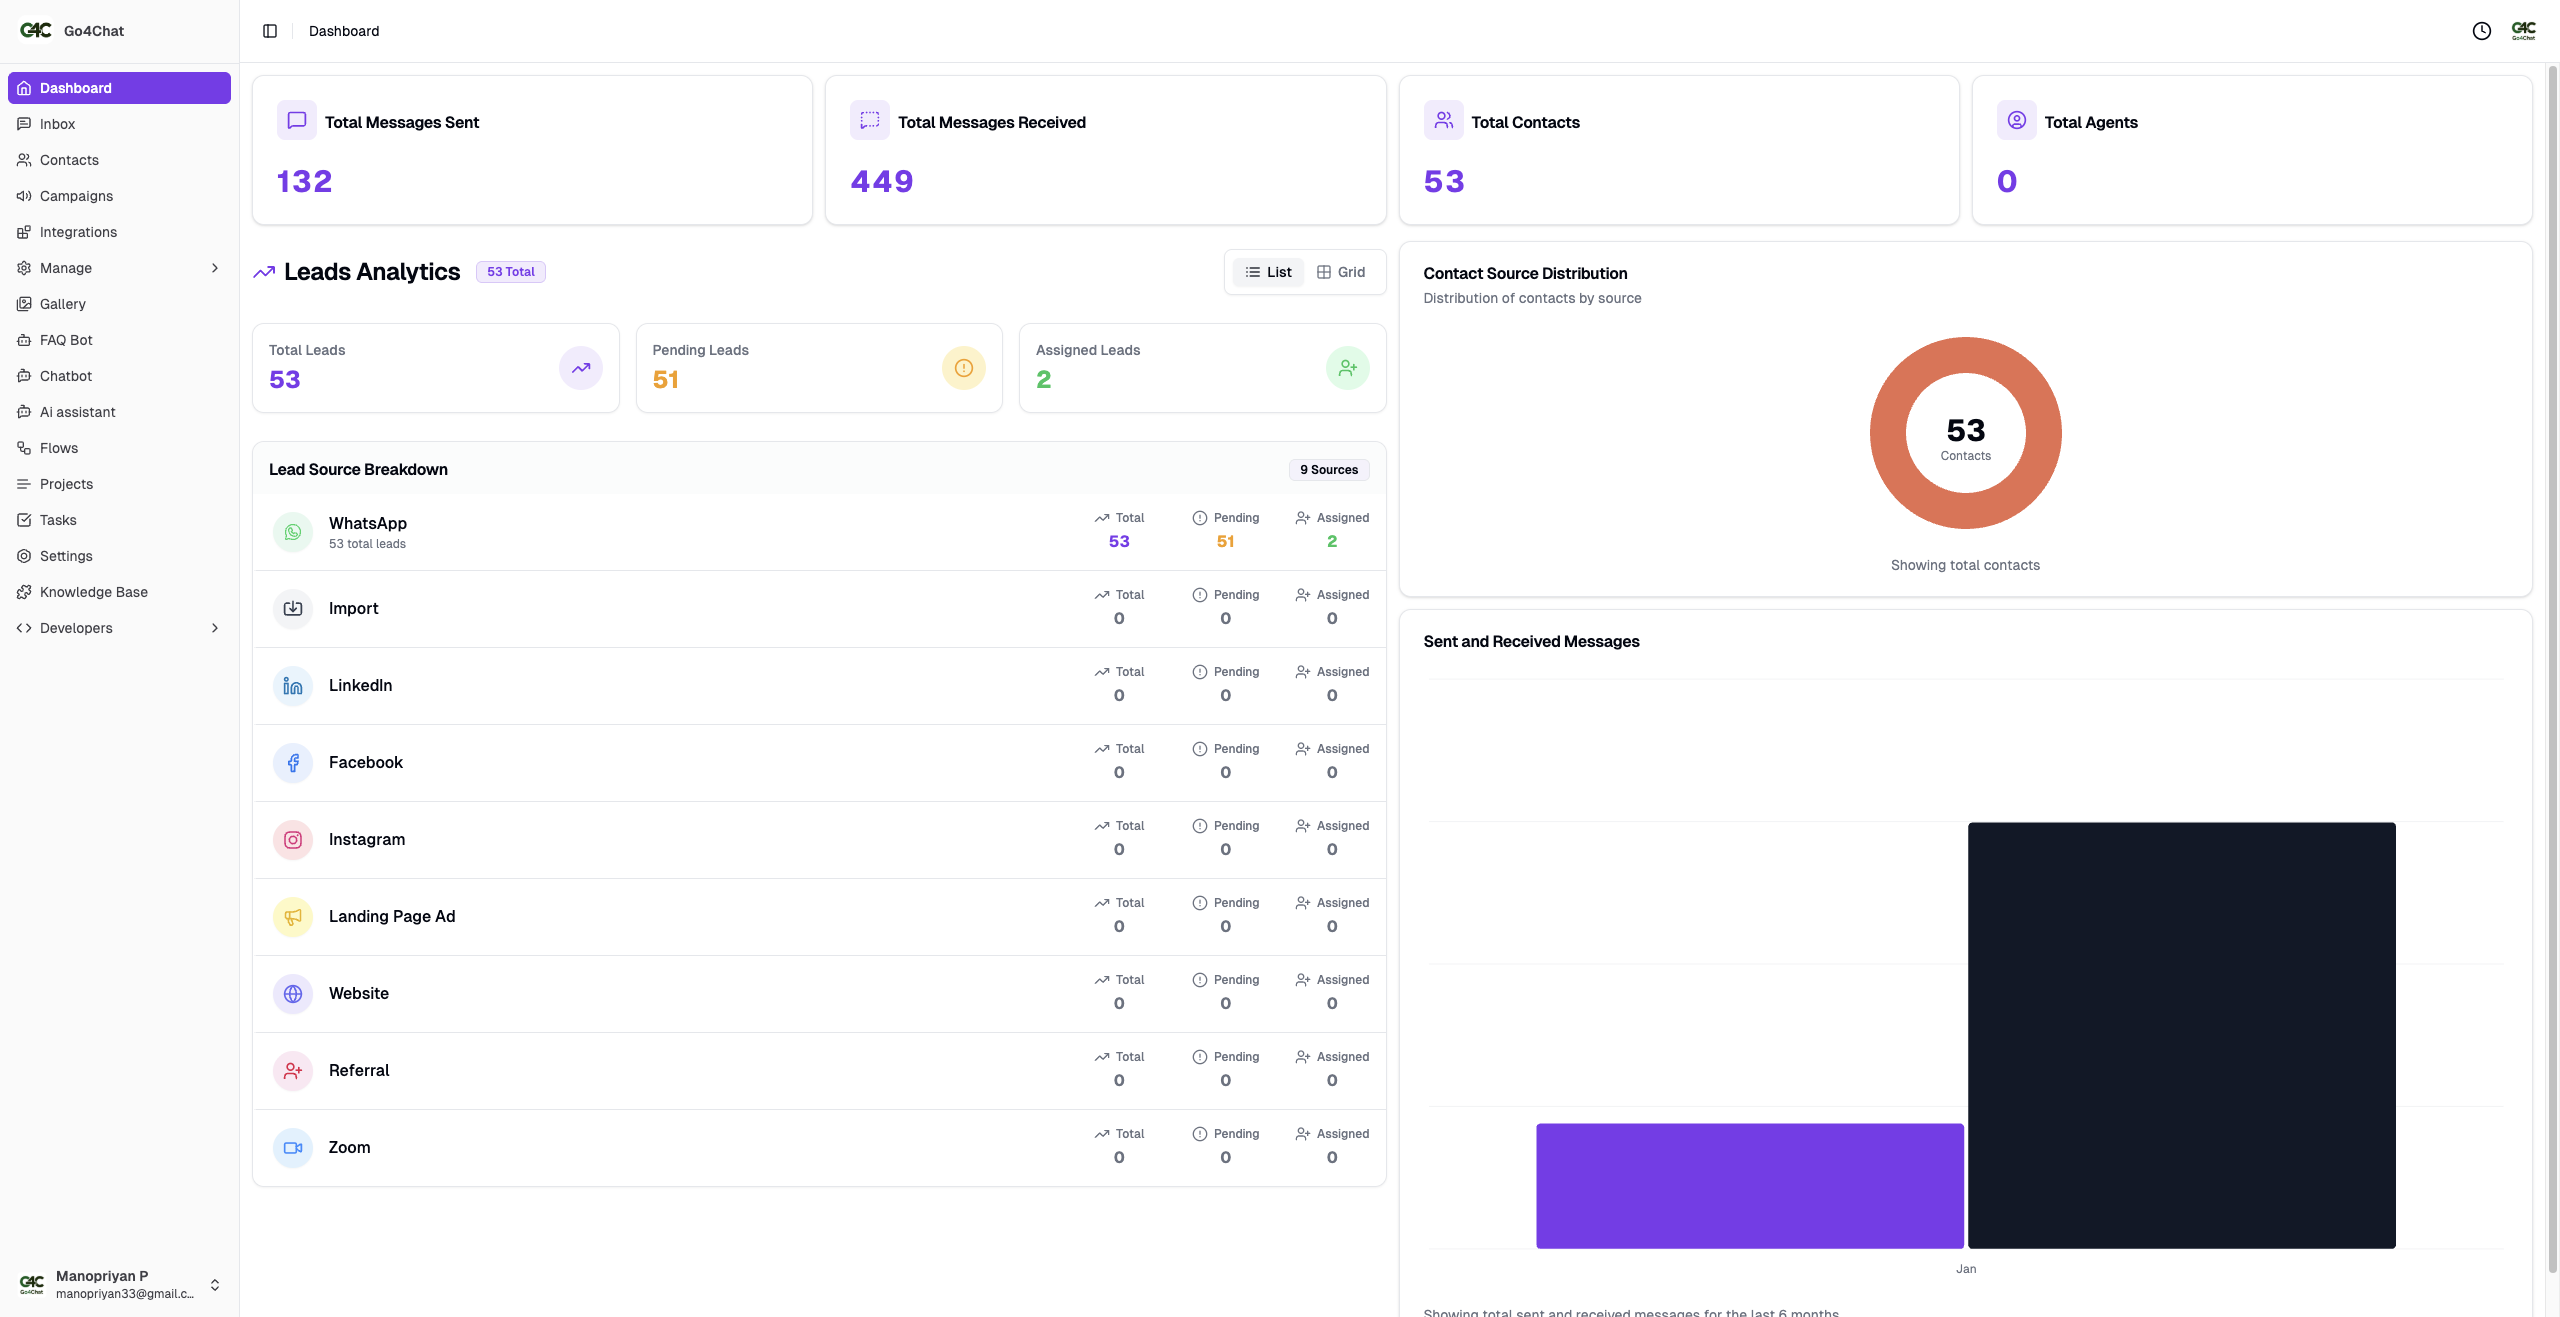Open the Integrations panel
2560x1317 pixels.
coord(79,232)
